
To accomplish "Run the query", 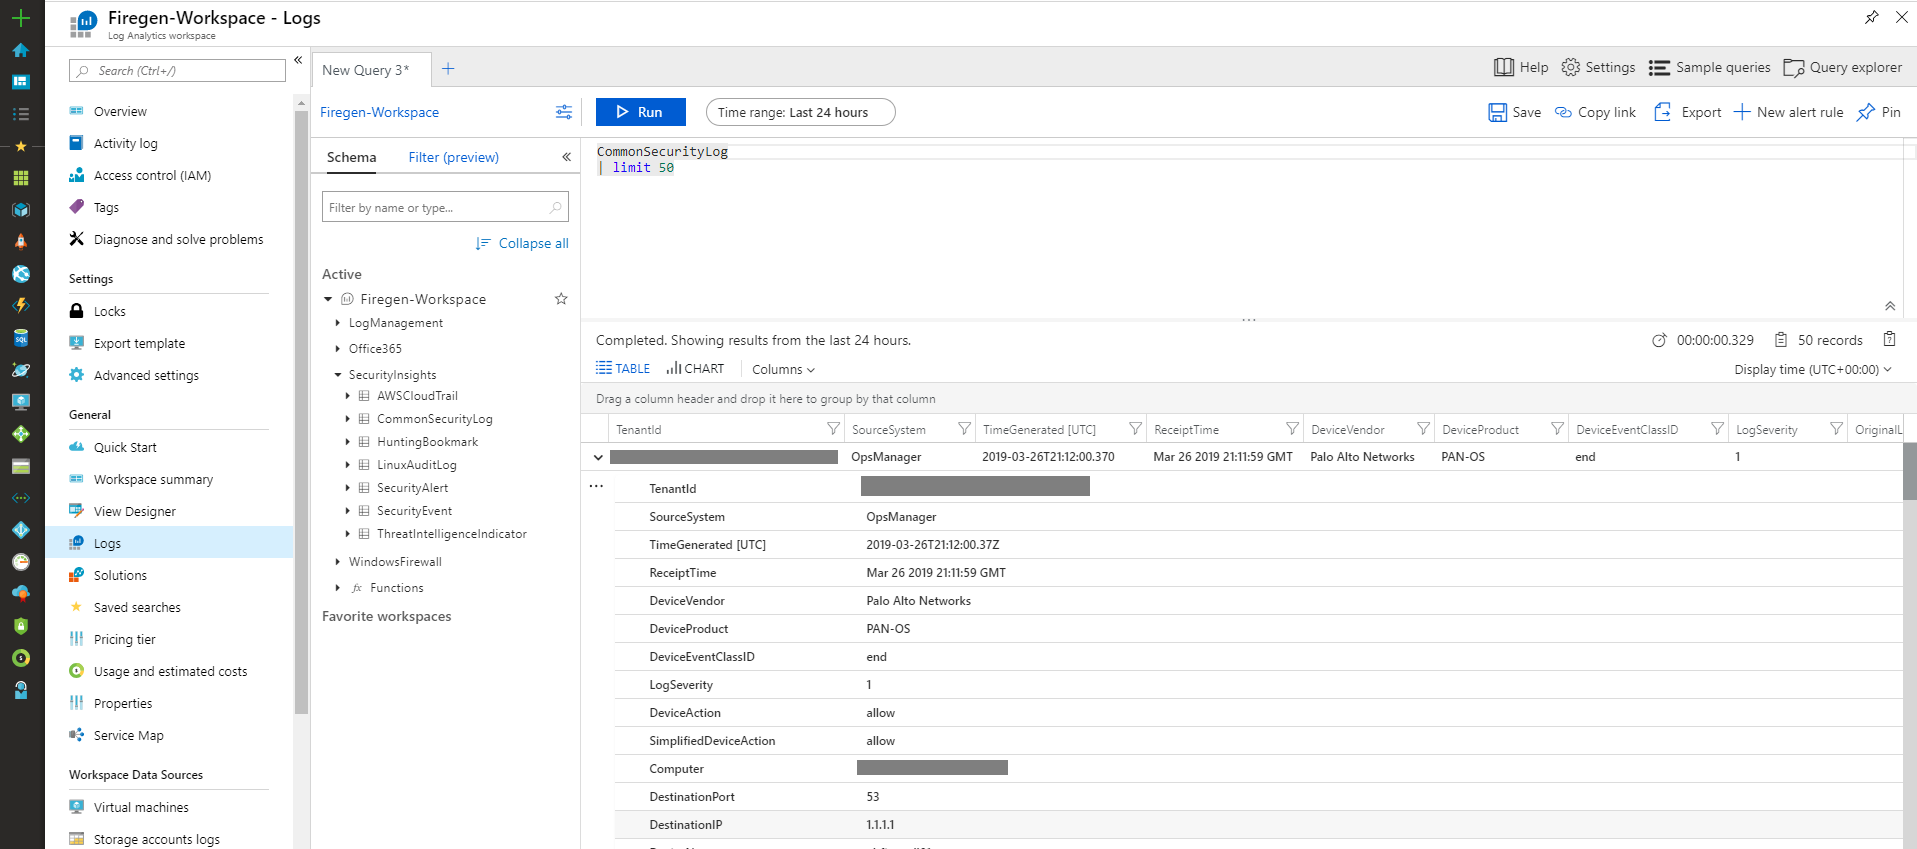I will (641, 112).
